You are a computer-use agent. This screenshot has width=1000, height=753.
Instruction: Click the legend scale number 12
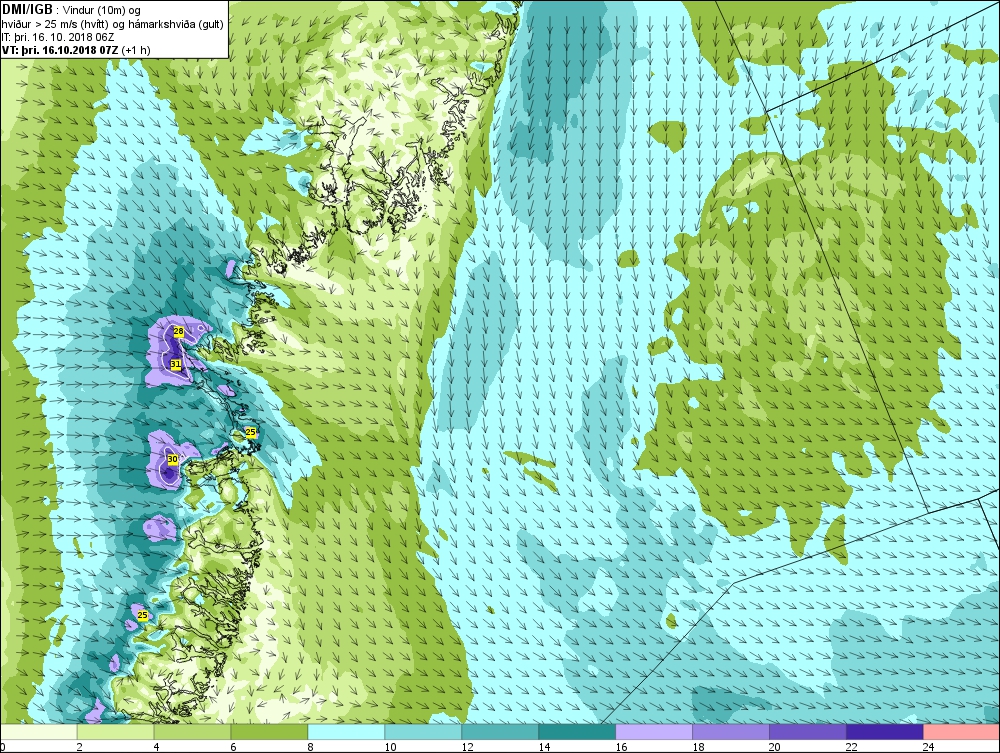point(467,747)
